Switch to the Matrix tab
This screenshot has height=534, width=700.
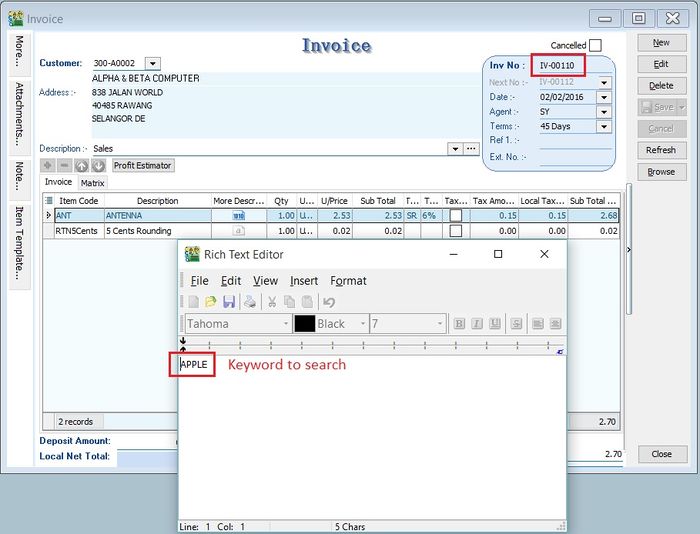click(92, 183)
